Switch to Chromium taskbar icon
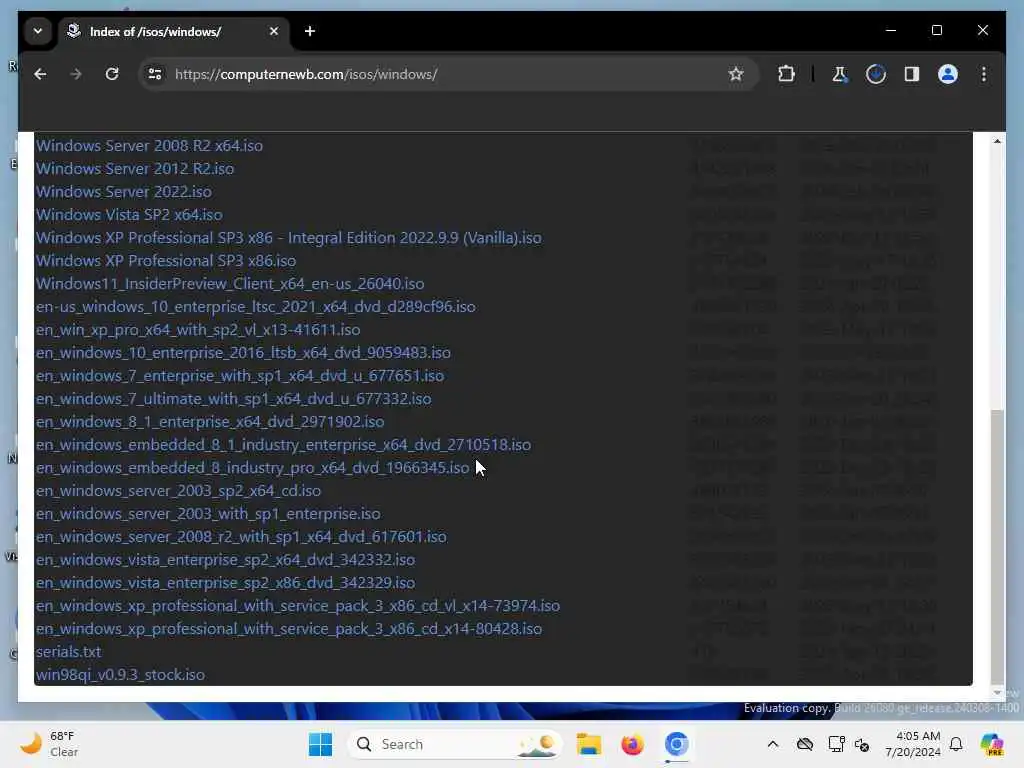This screenshot has width=1024, height=768. coord(677,744)
